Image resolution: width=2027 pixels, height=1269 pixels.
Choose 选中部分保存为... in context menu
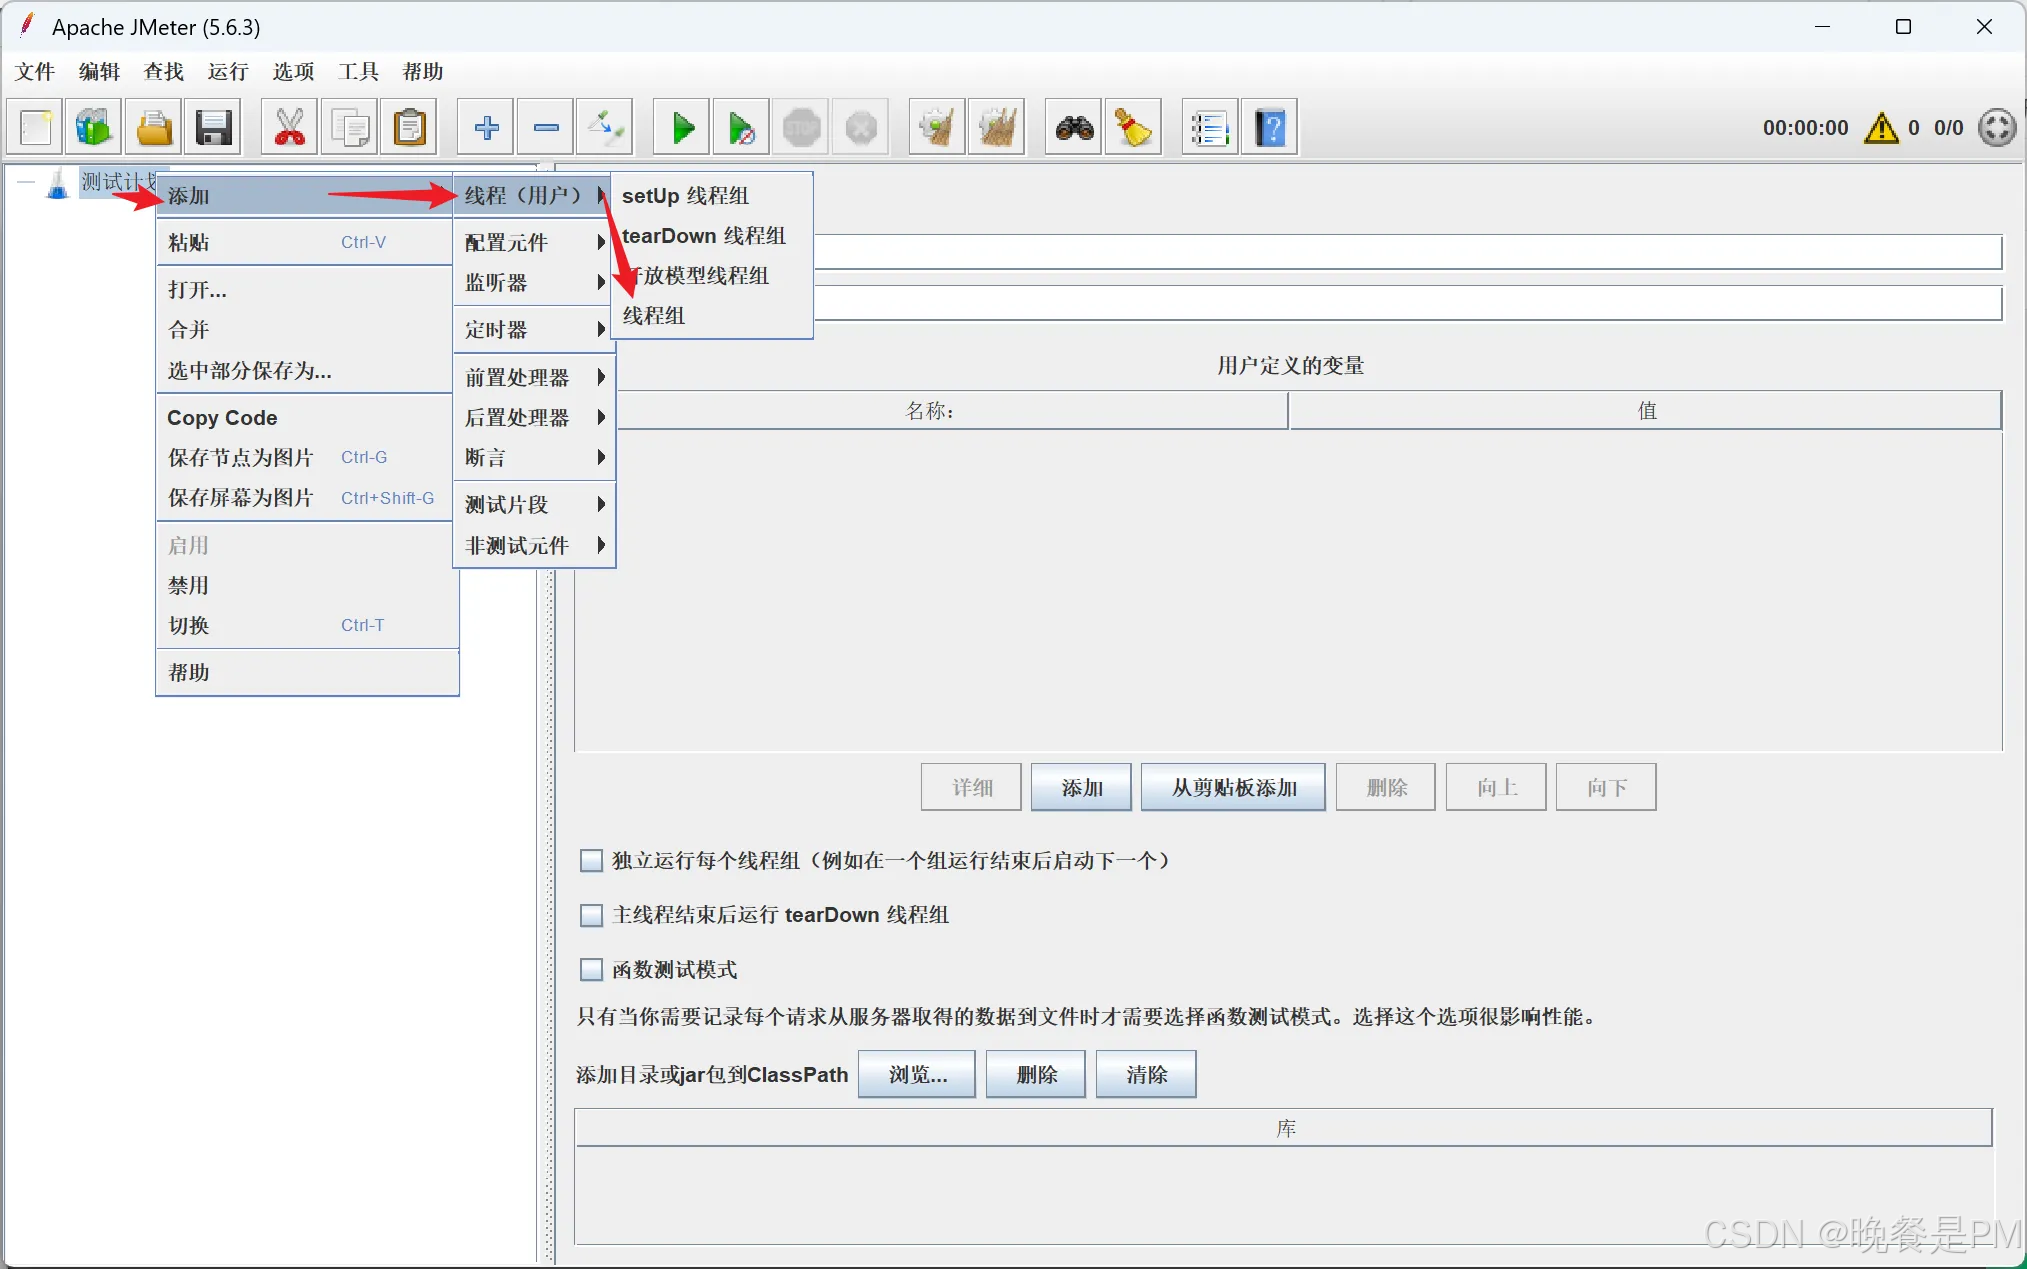tap(305, 371)
